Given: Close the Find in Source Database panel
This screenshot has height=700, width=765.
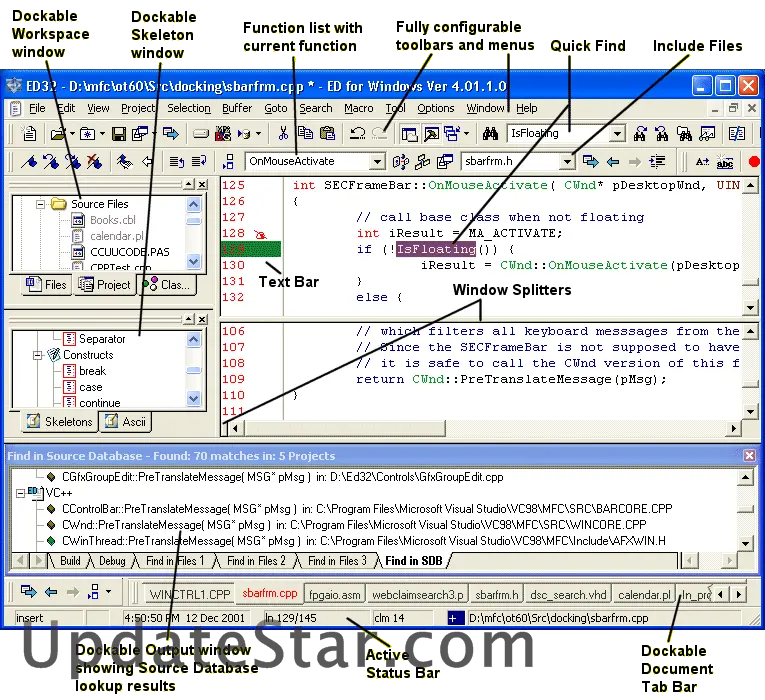Looking at the screenshot, I should pyautogui.click(x=749, y=456).
